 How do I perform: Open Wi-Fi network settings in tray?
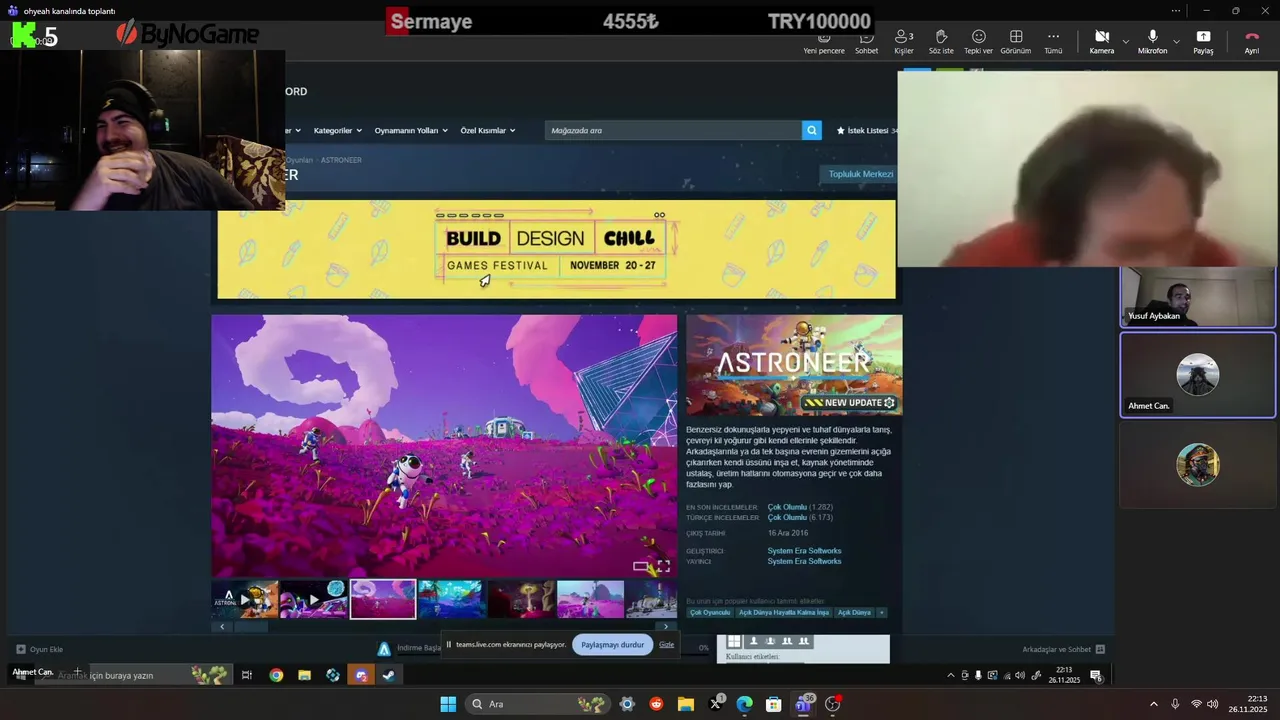coord(1196,704)
